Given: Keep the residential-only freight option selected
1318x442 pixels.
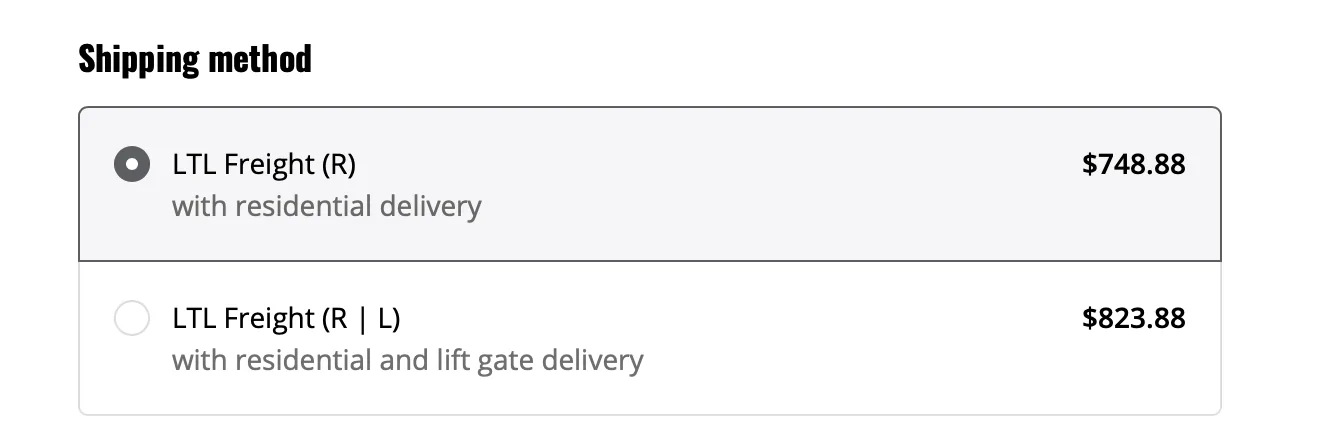Looking at the screenshot, I should click(x=132, y=164).
